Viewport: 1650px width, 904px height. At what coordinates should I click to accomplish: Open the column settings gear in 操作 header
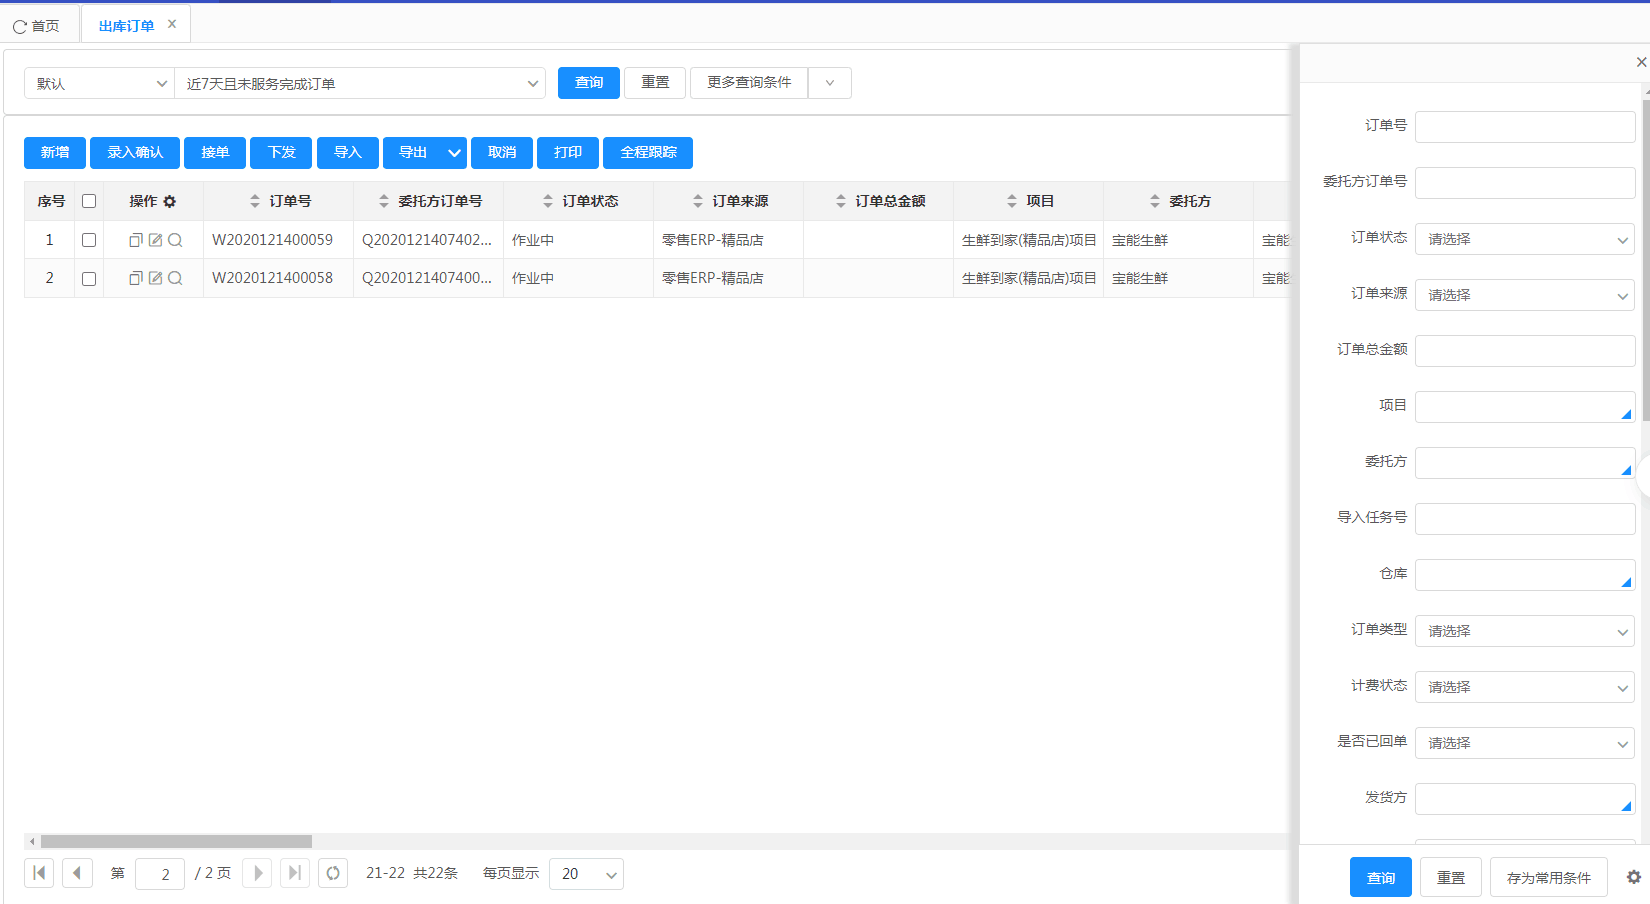tap(170, 201)
